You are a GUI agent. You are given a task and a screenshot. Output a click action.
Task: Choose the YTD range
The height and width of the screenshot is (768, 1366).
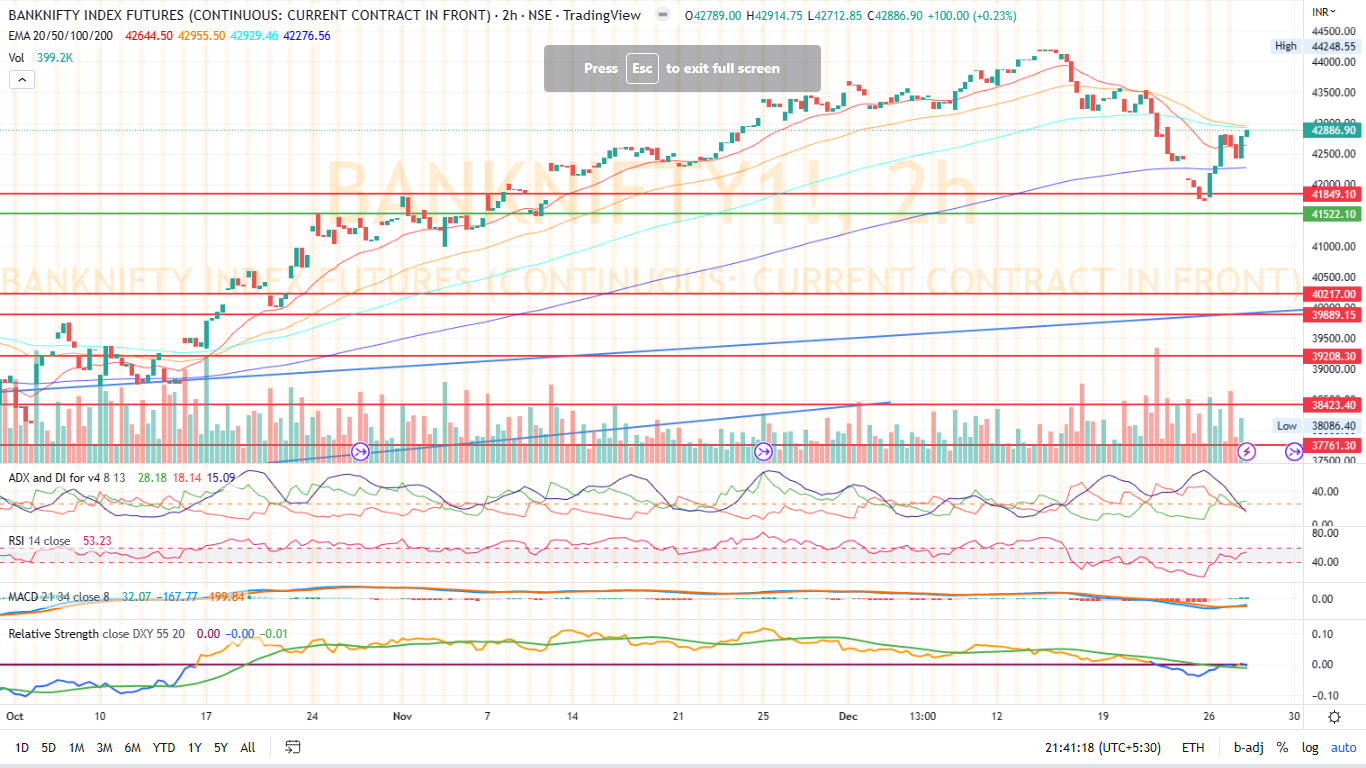click(165, 747)
